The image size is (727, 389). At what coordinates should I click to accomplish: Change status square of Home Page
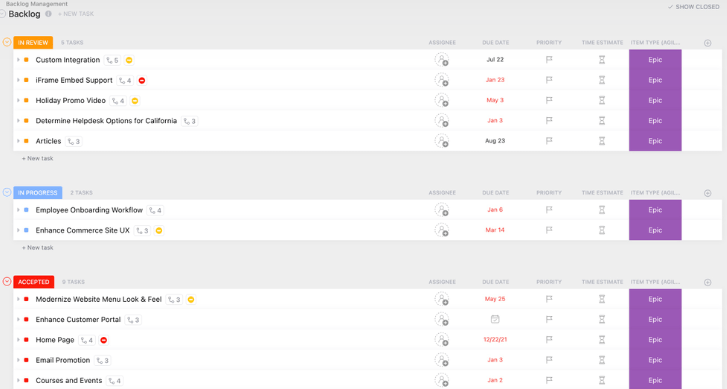point(26,340)
